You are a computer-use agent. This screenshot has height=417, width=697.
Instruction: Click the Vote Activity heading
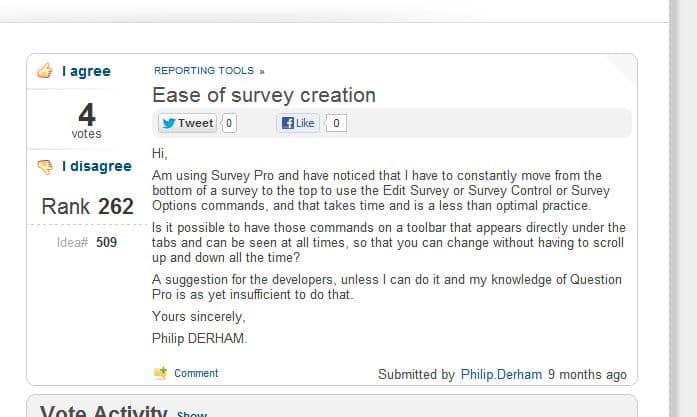(103, 411)
